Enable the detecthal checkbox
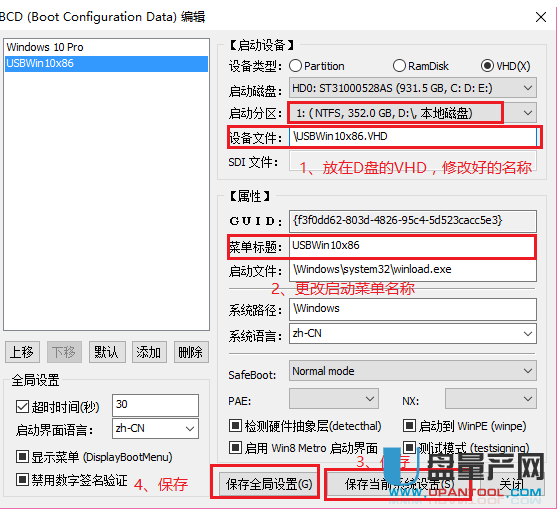This screenshot has height=509, width=557. point(235,425)
